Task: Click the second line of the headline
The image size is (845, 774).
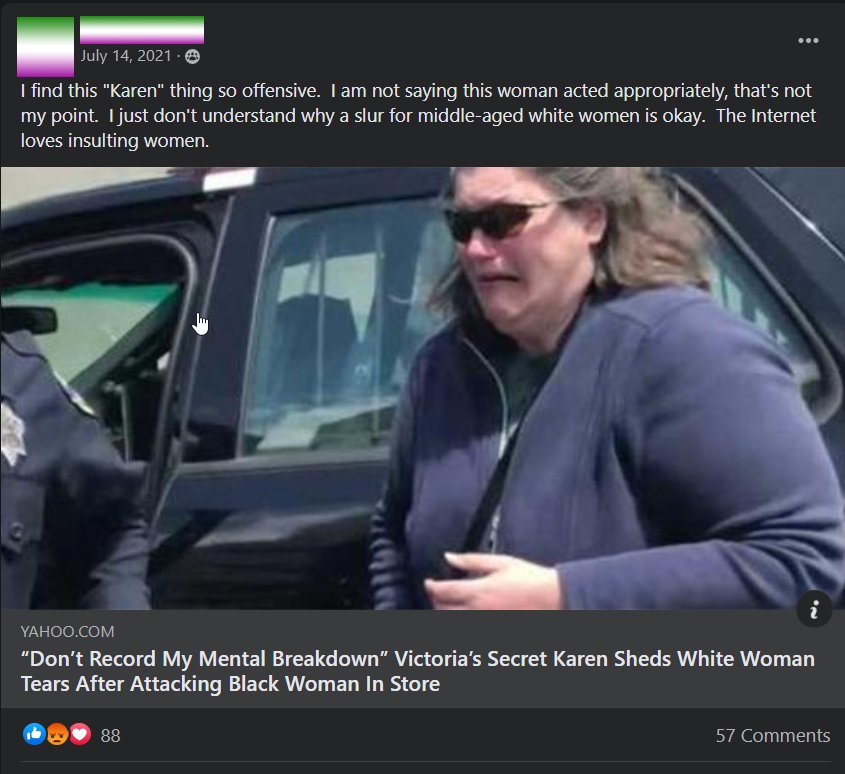Action: 230,684
